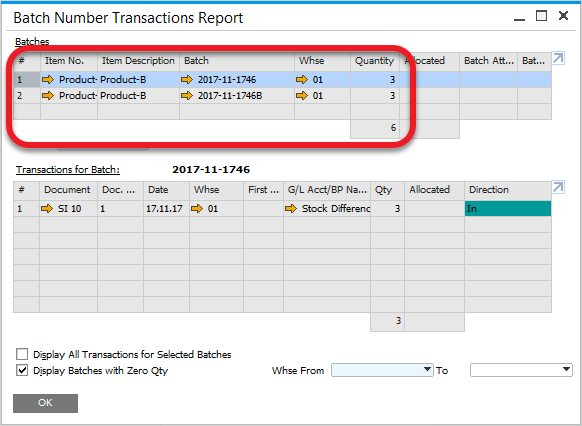Click the Quantity column header
The image size is (582, 426).
click(x=375, y=61)
